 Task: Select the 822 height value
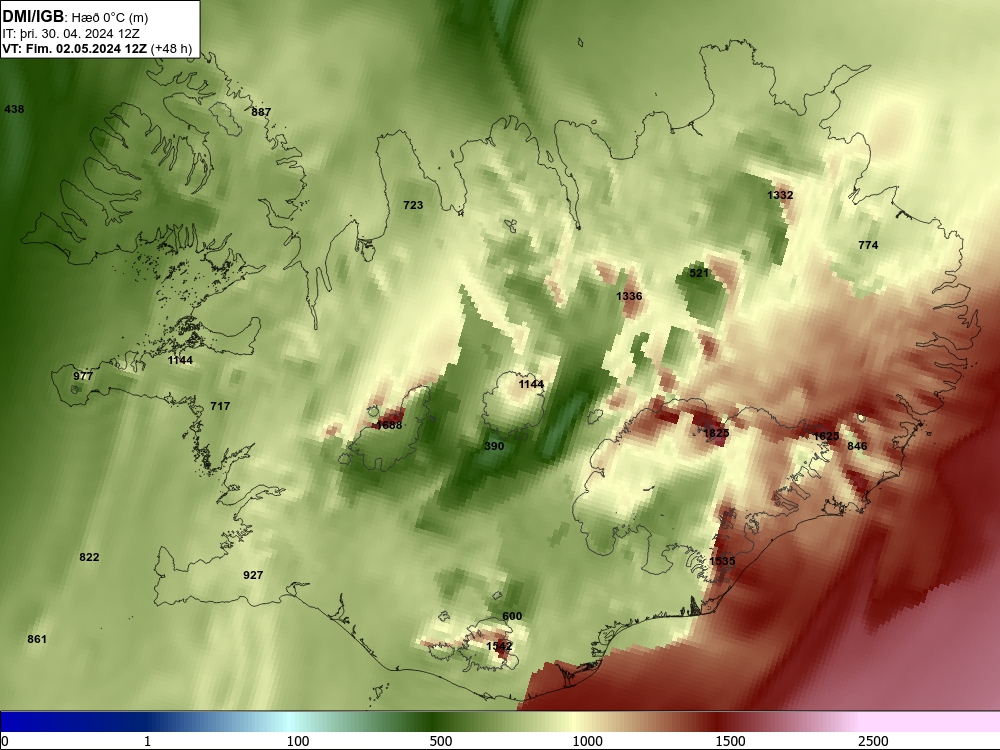pyautogui.click(x=89, y=557)
